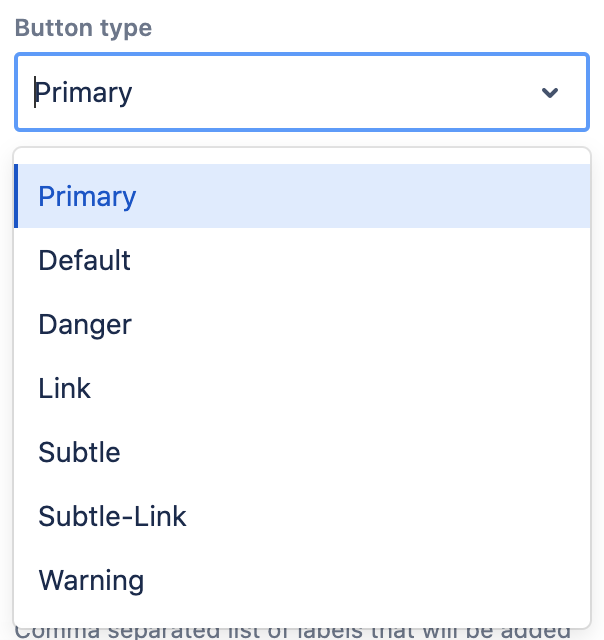604x640 pixels.
Task: Click the comma separated labels help text
Action: 294,631
